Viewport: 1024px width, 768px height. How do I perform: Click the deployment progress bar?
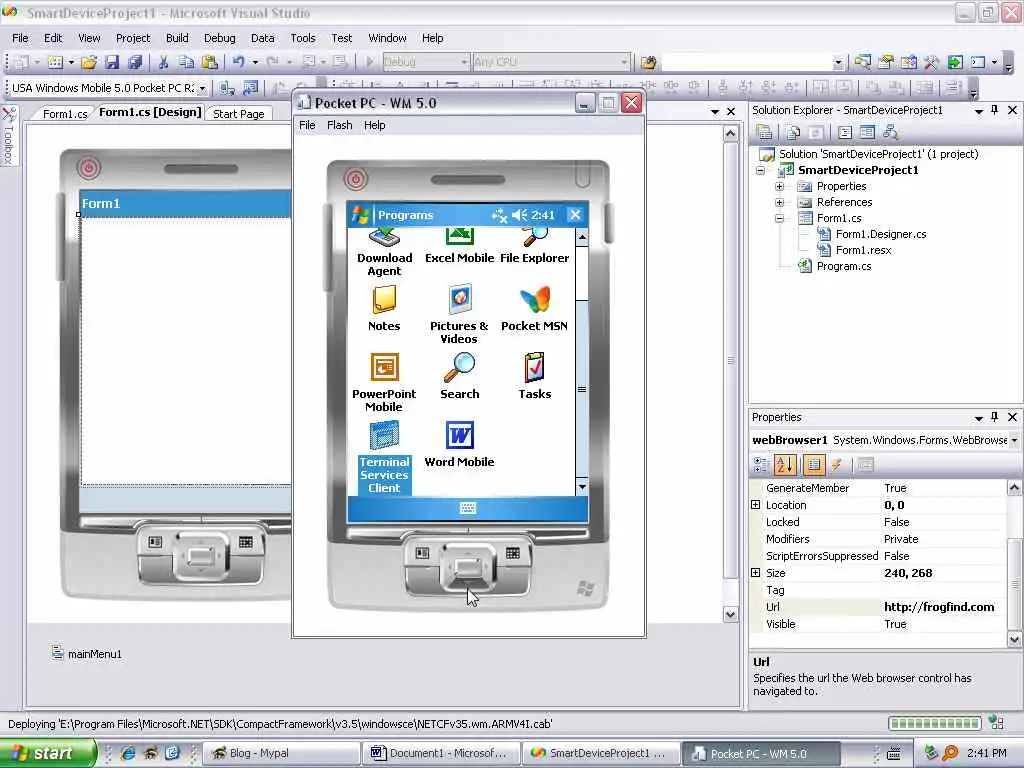coord(935,724)
